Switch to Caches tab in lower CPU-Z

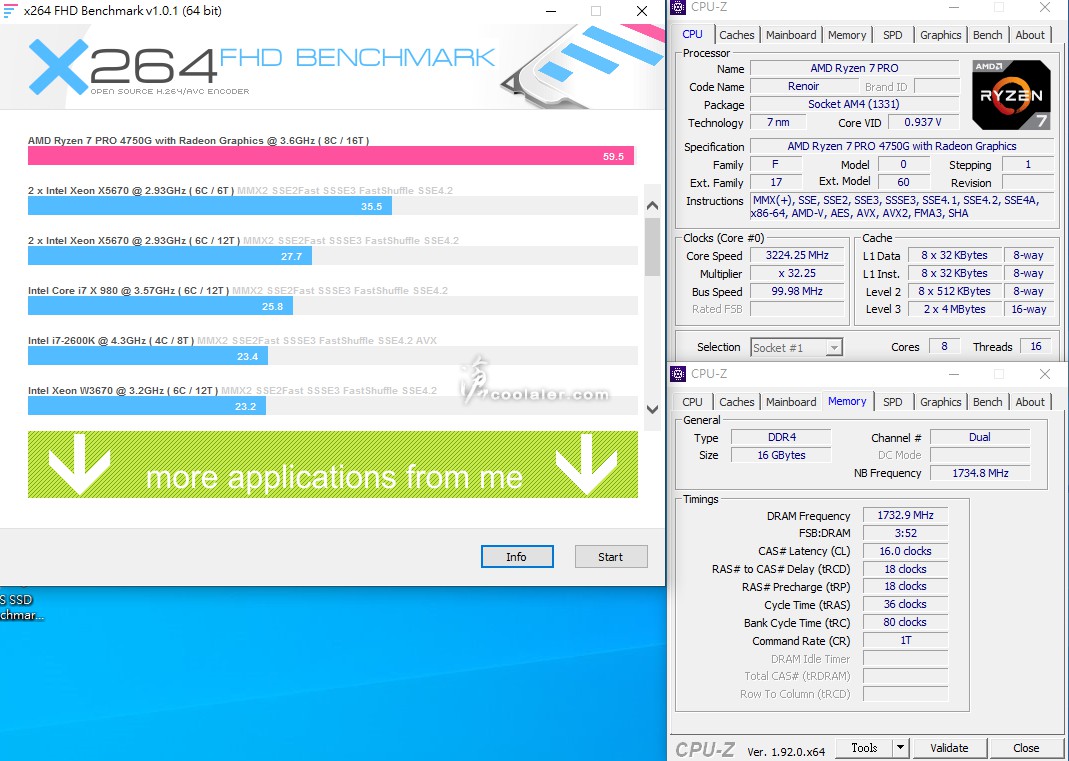(x=736, y=402)
